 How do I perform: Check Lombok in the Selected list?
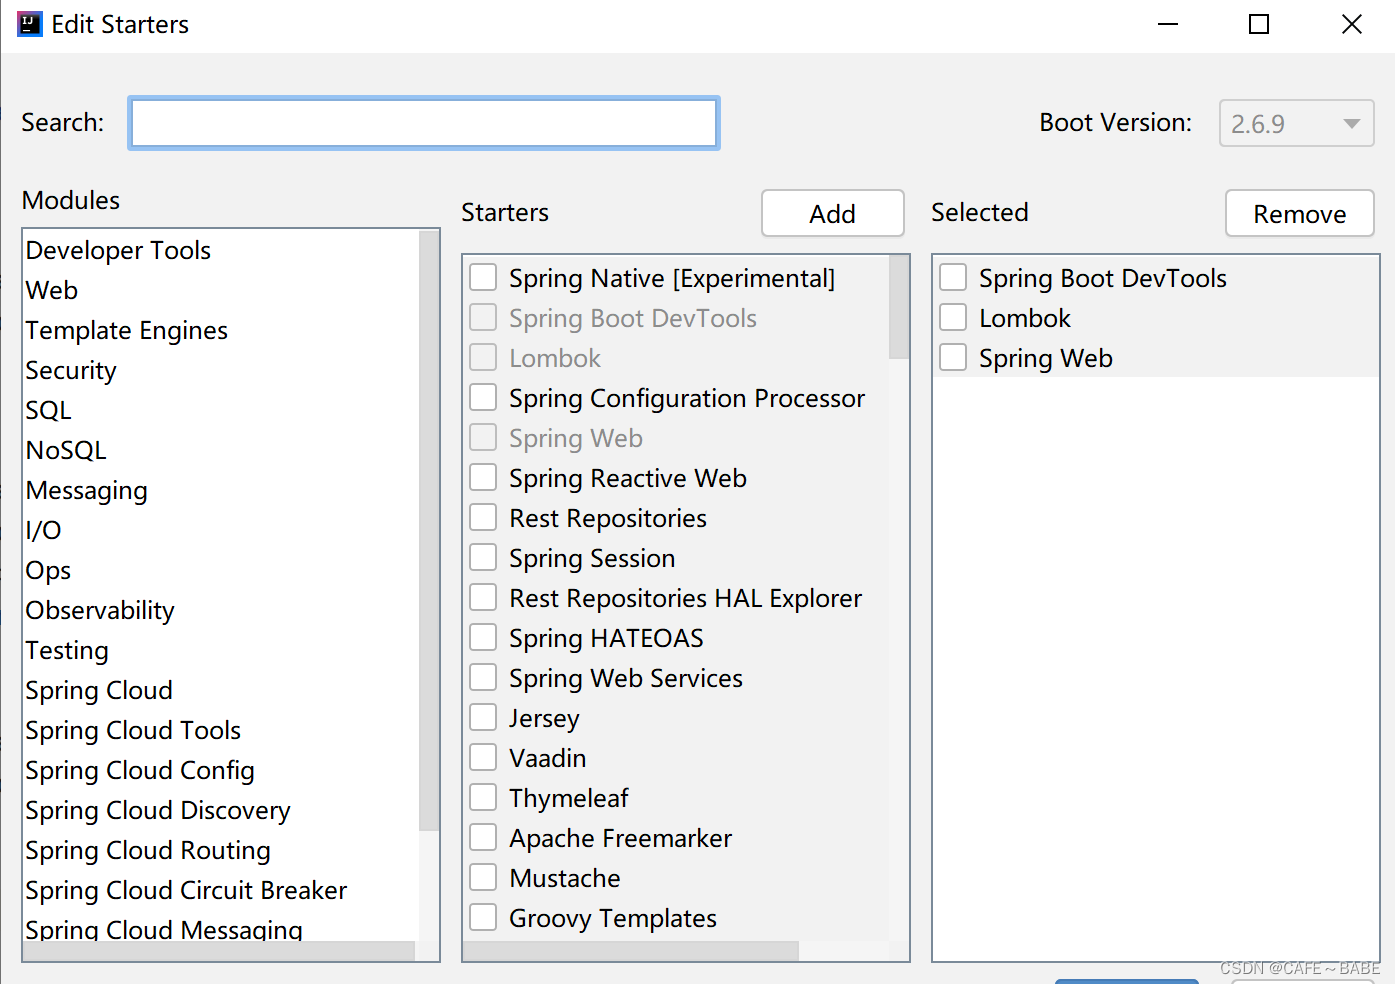coord(953,317)
